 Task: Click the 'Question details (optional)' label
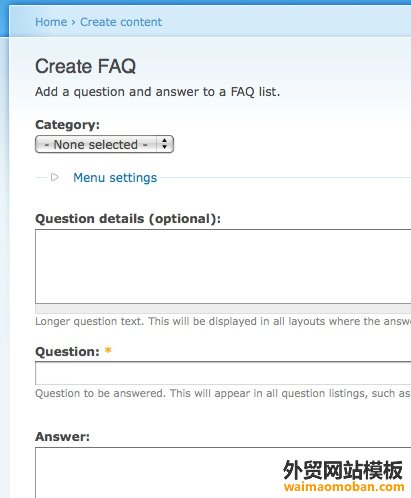click(x=128, y=219)
